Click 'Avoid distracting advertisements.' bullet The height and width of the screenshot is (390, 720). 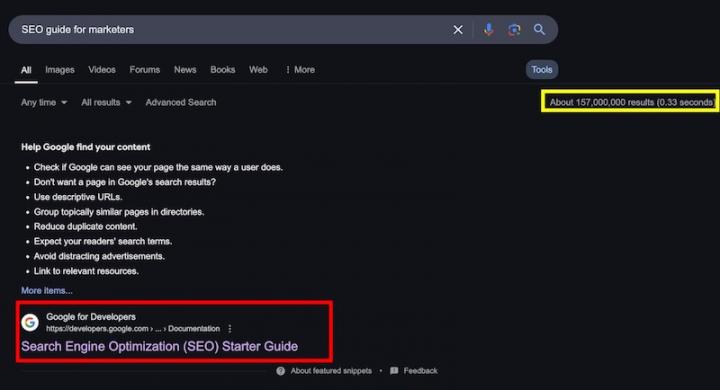click(99, 256)
